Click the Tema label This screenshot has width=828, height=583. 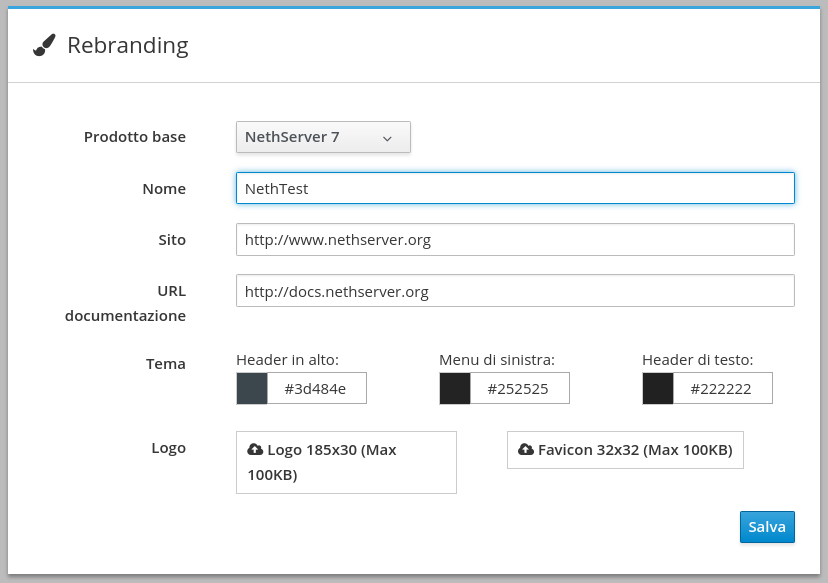[166, 364]
